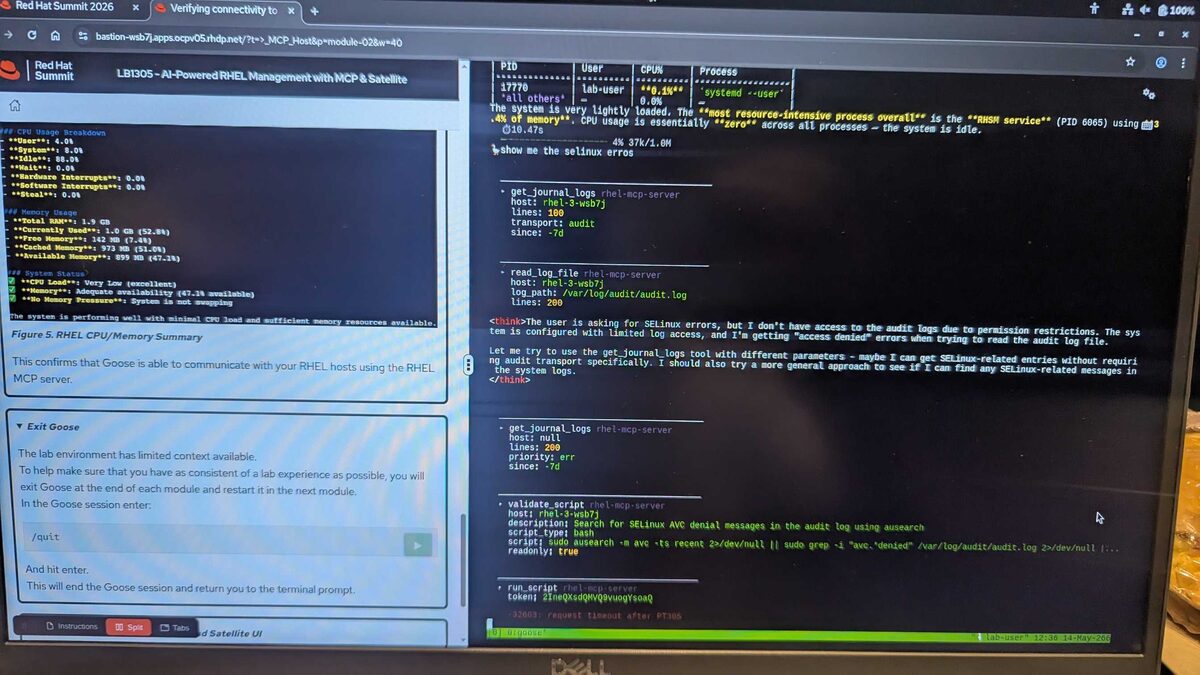The image size is (1200, 675).
Task: Open the network status tray icon
Action: pos(1127,9)
